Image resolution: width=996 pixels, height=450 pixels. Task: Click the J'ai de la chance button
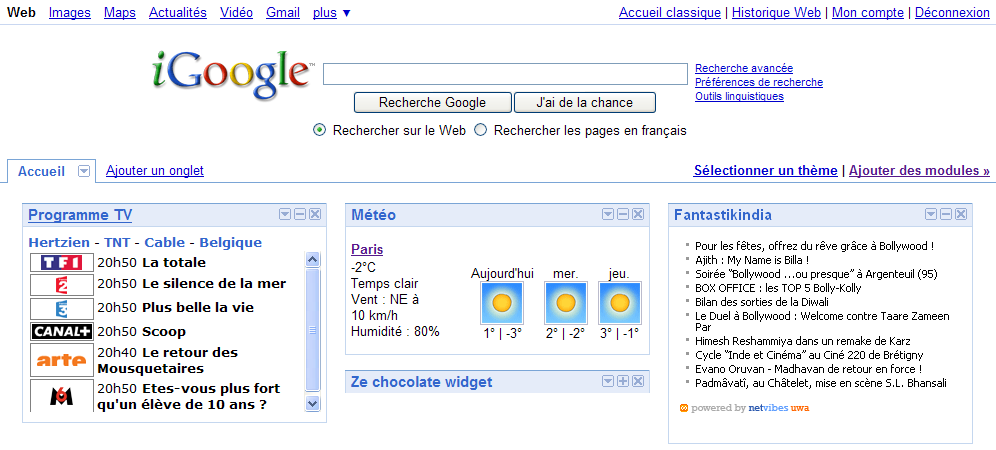pos(584,102)
